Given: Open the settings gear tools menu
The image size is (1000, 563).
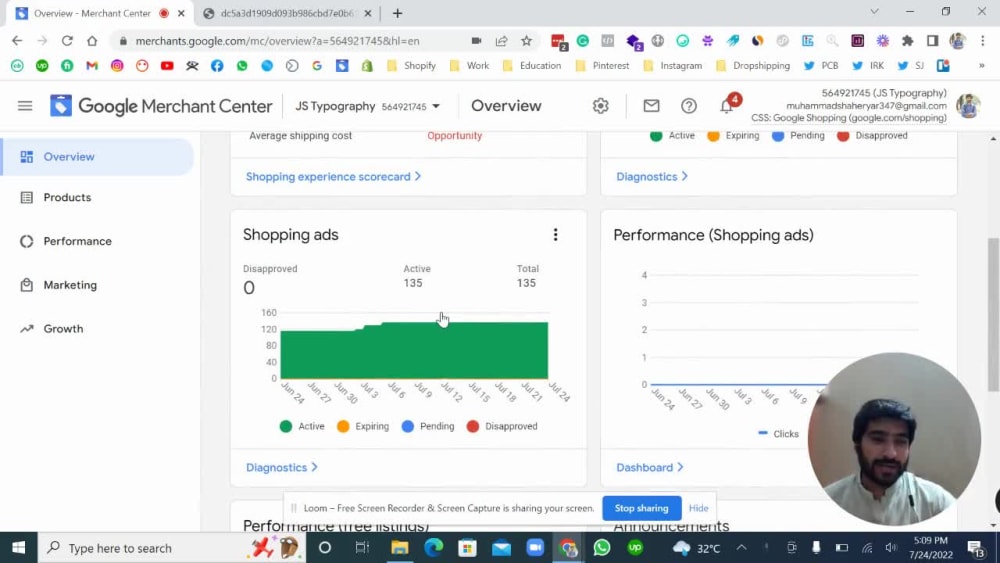Looking at the screenshot, I should (x=600, y=106).
